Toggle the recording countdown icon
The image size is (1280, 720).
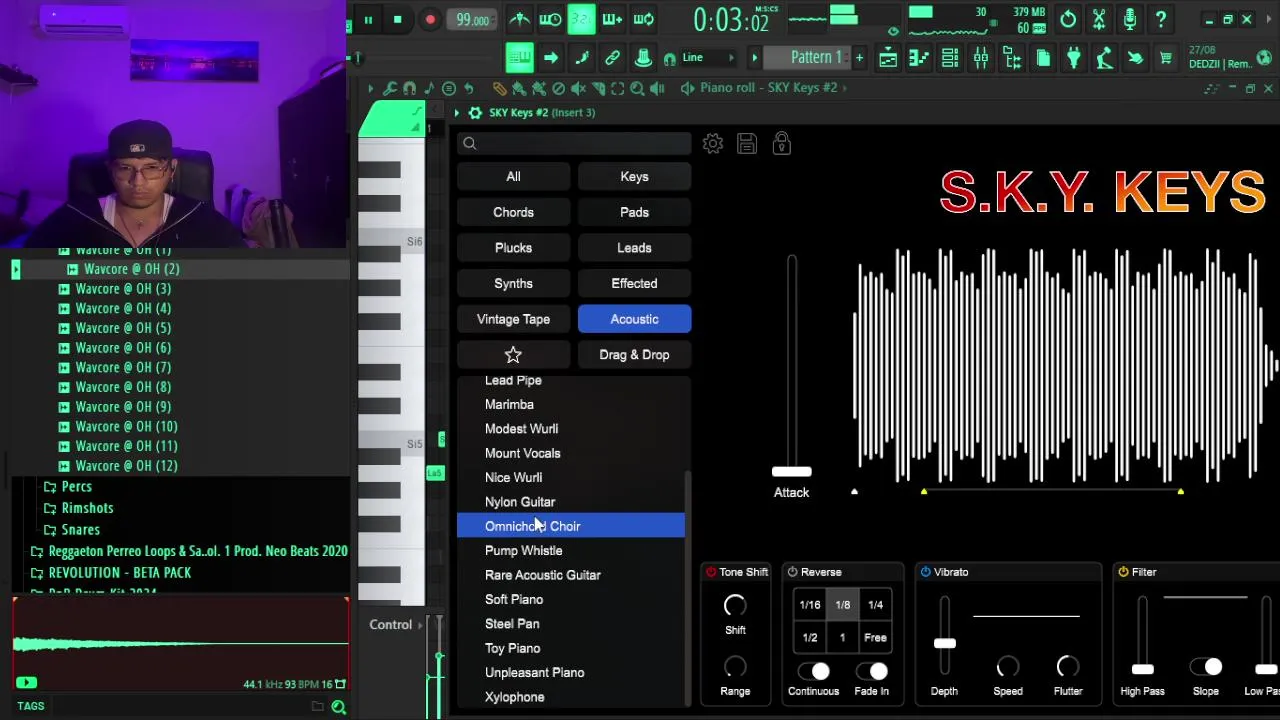pyautogui.click(x=581, y=19)
